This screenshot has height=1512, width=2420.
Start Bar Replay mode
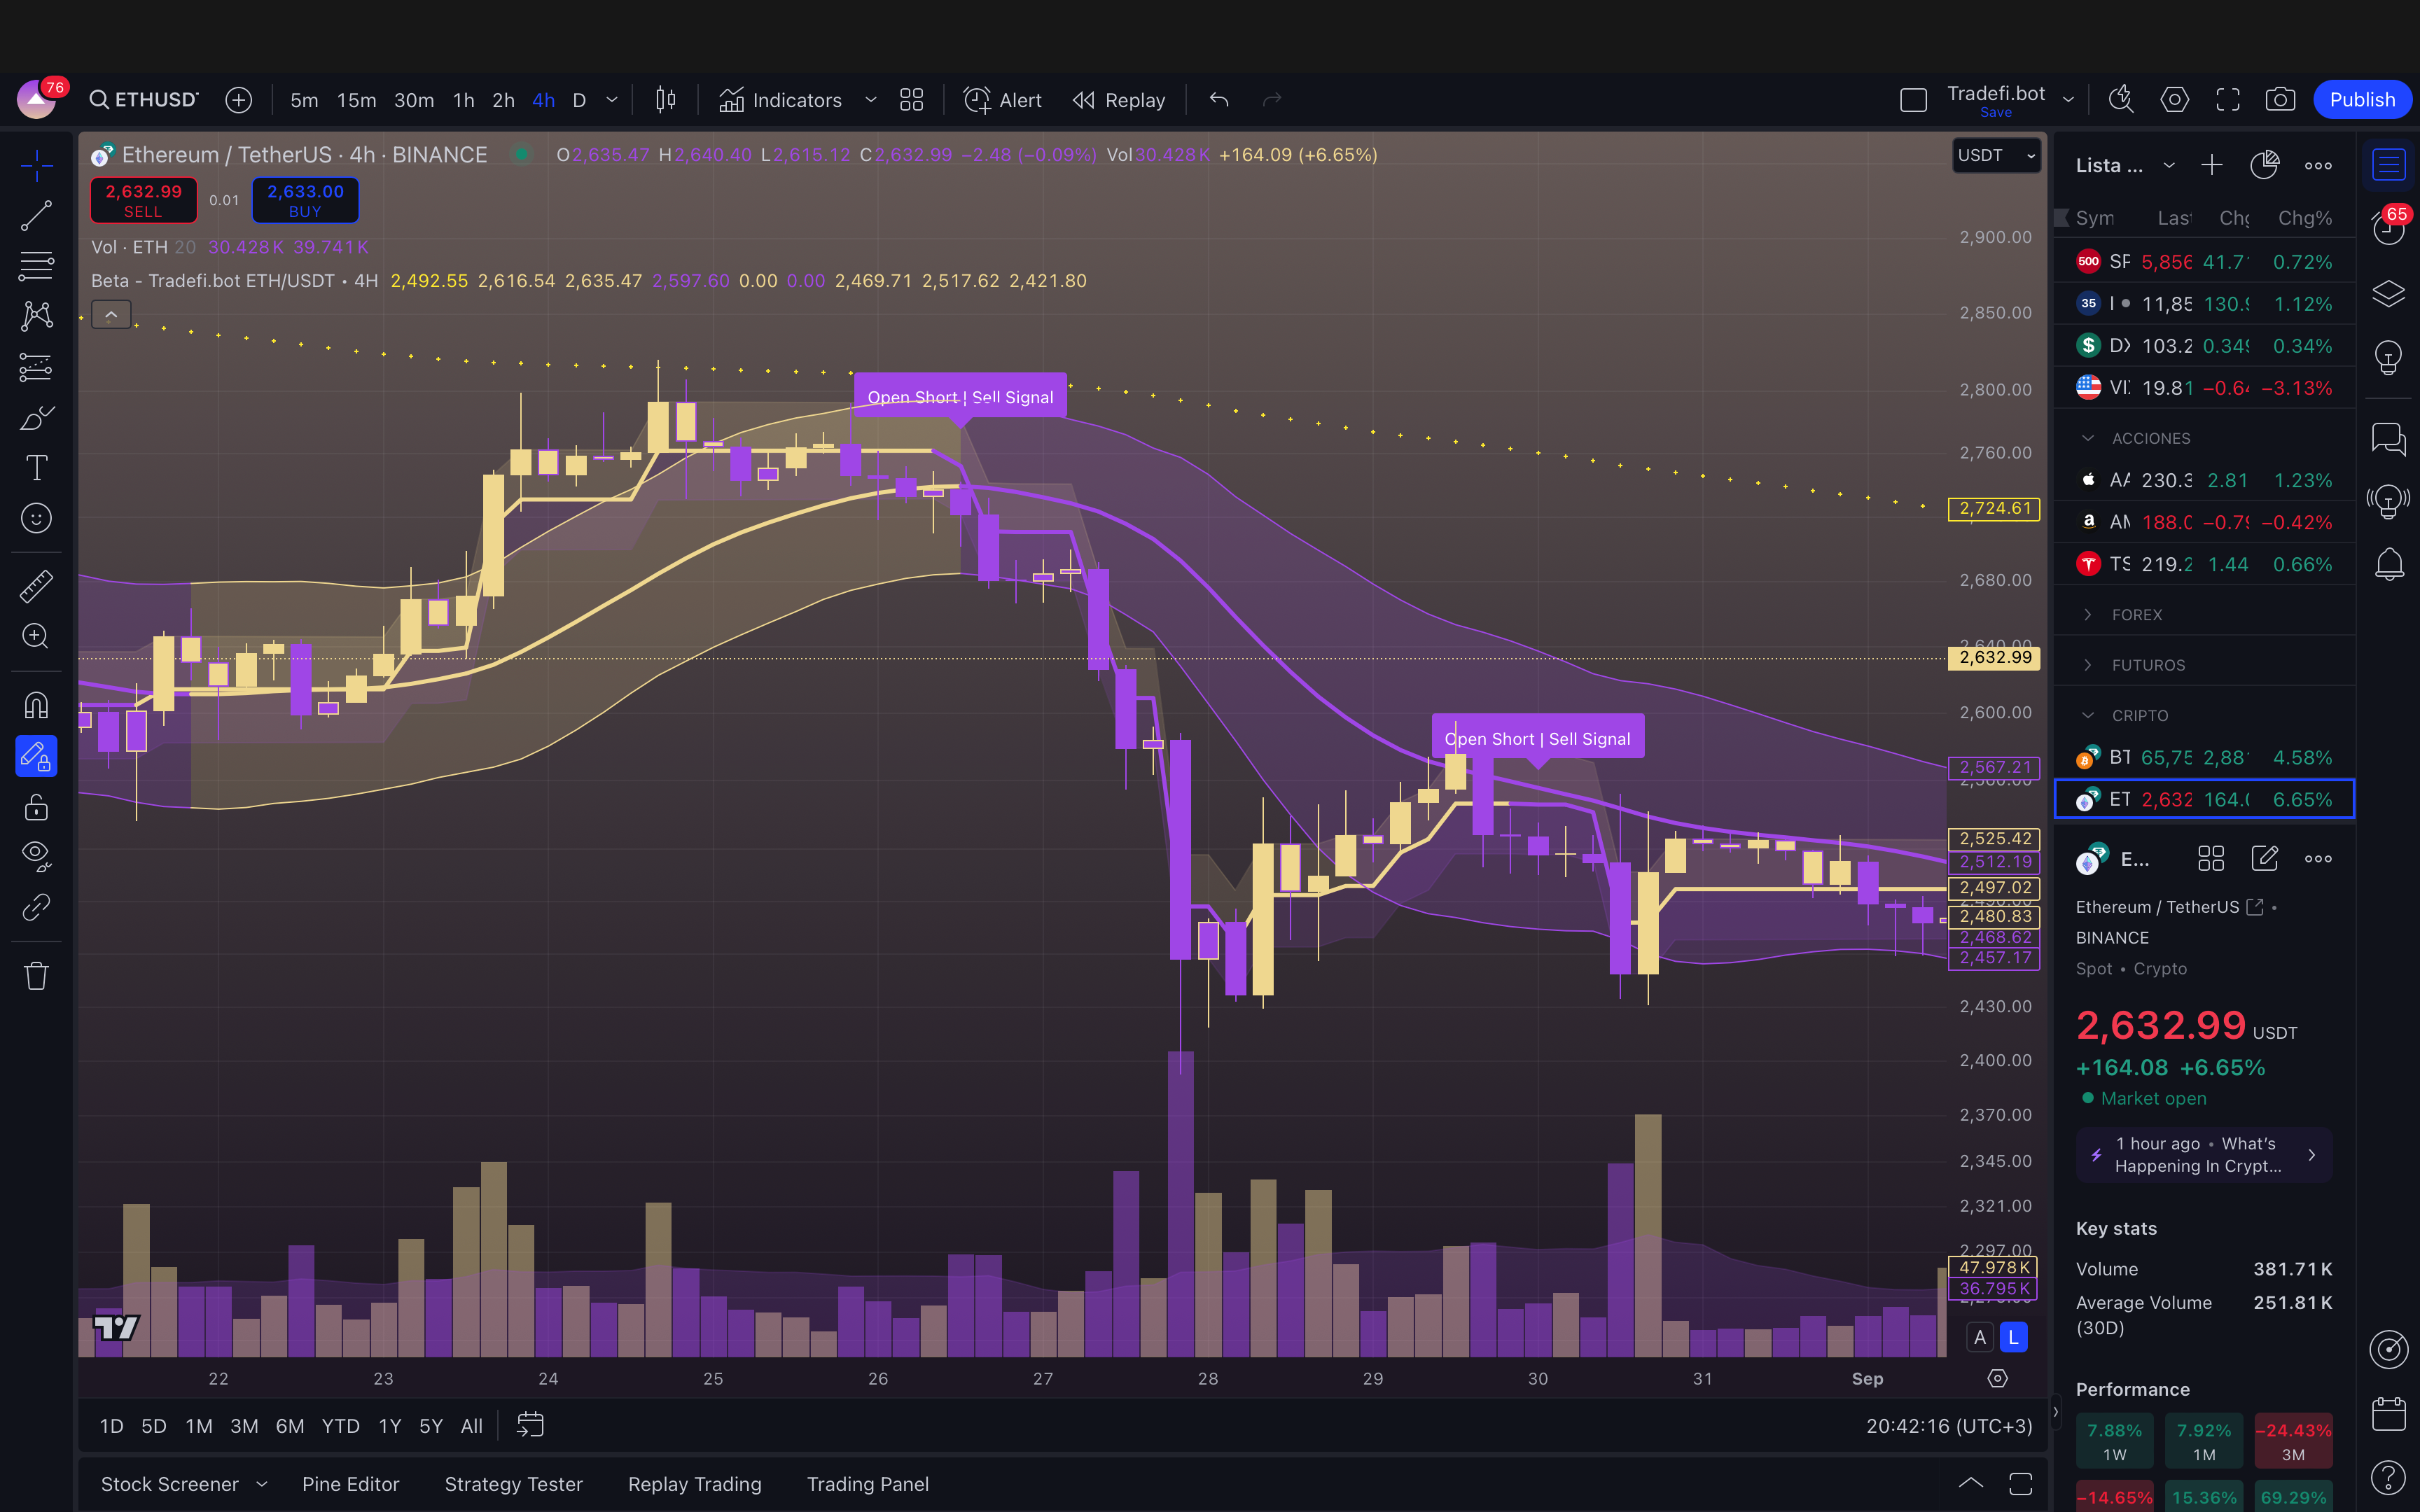tap(1119, 100)
